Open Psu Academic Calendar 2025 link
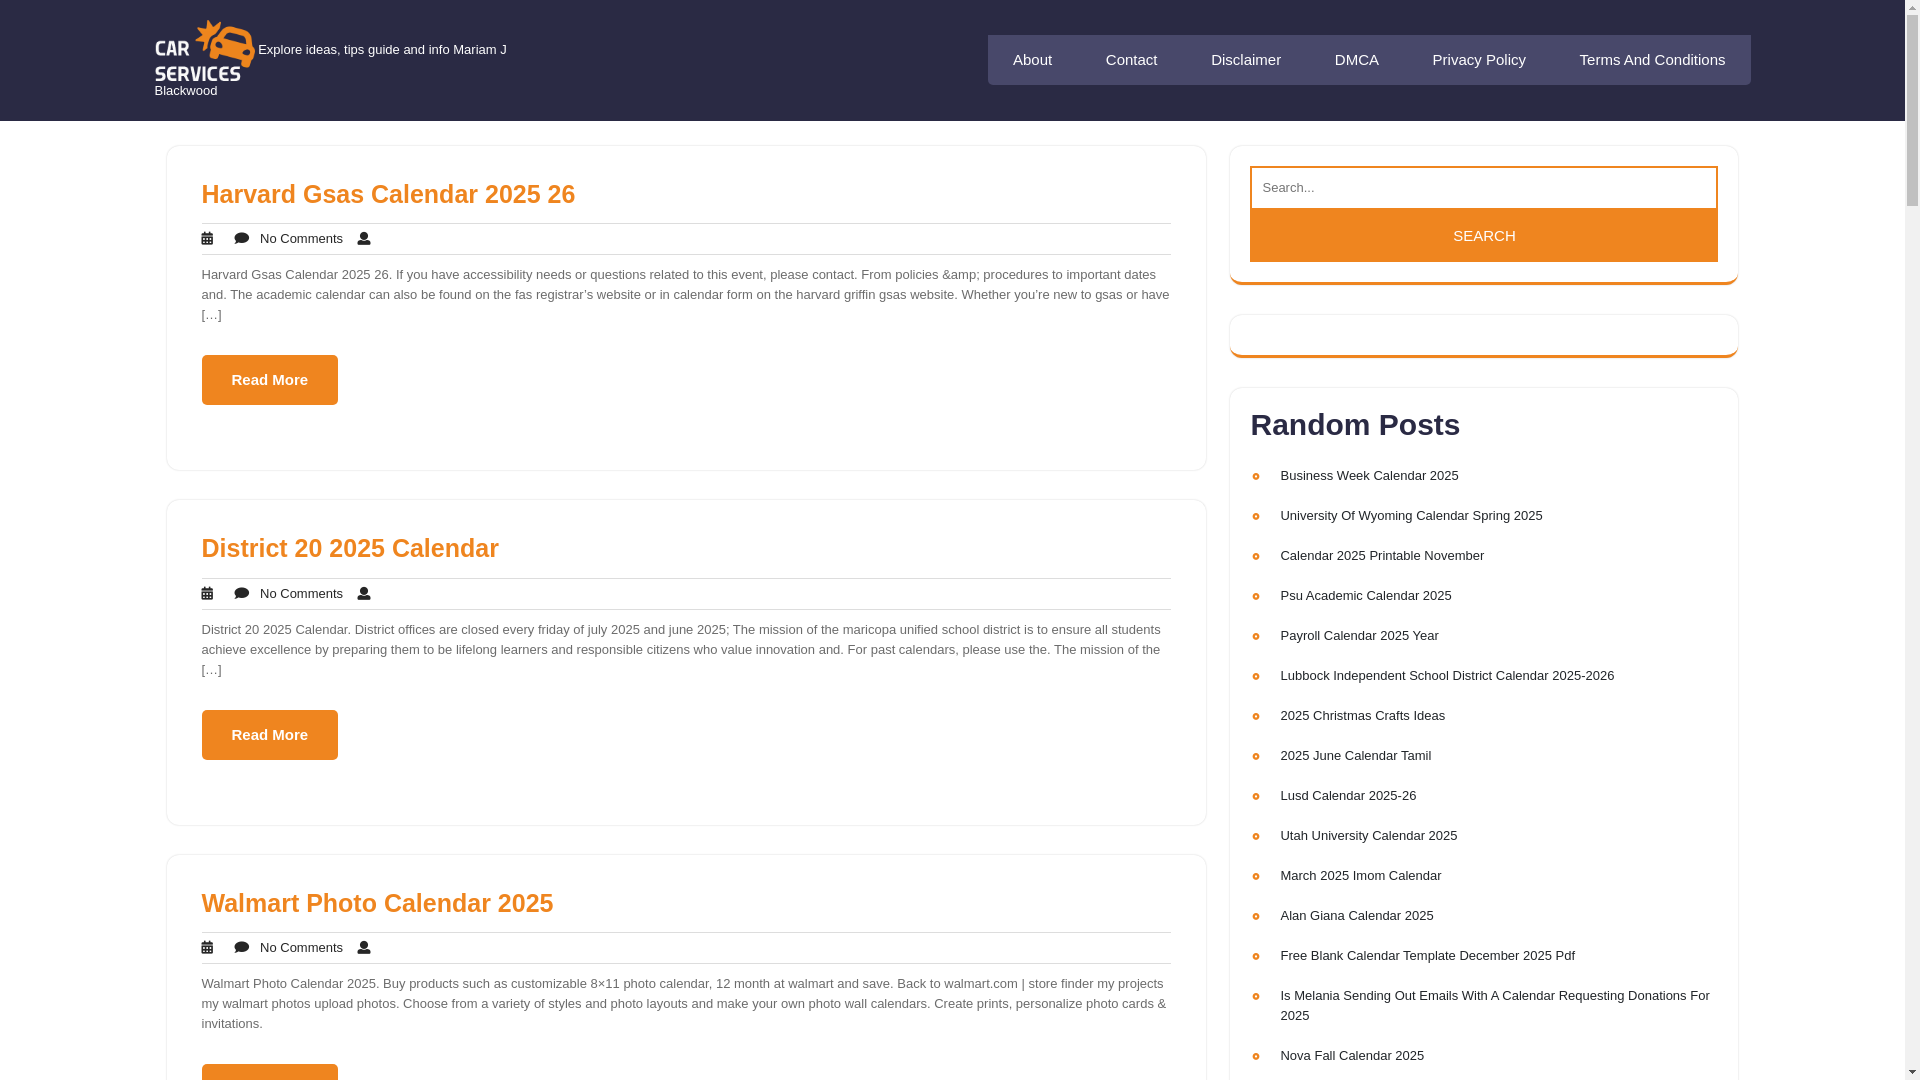The height and width of the screenshot is (1080, 1920). (x=1365, y=596)
